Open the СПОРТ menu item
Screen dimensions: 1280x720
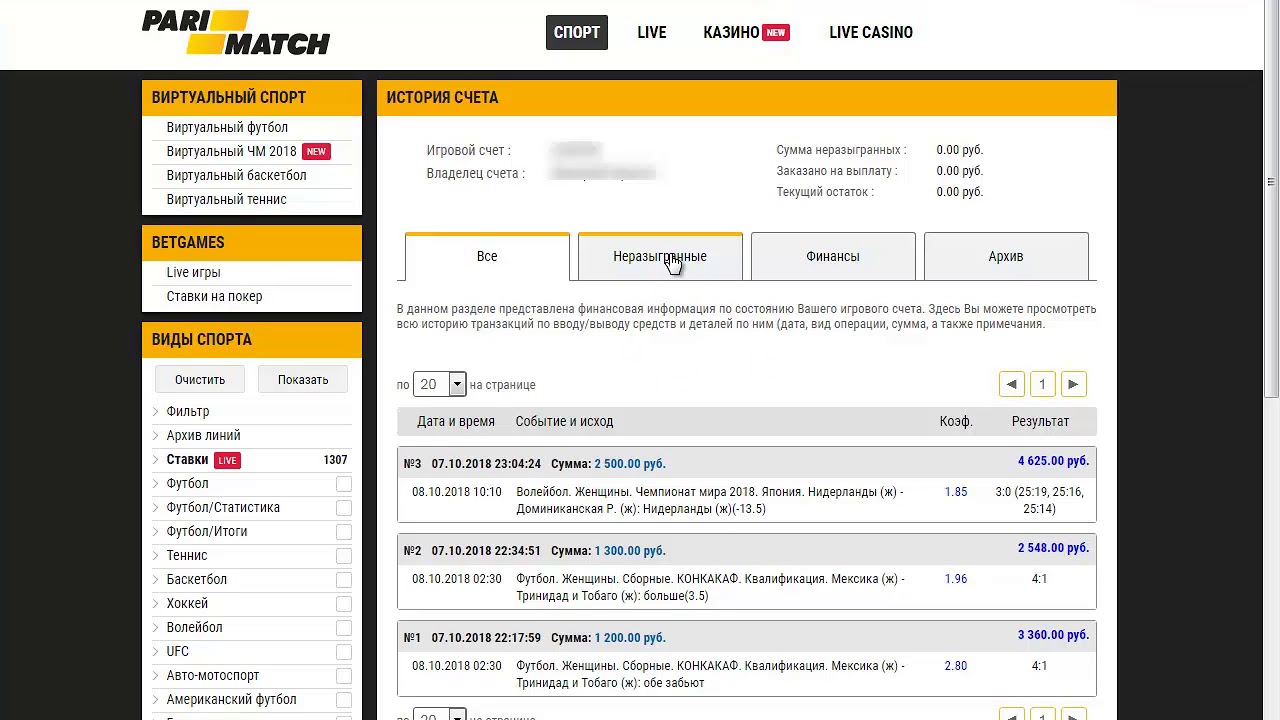[577, 32]
